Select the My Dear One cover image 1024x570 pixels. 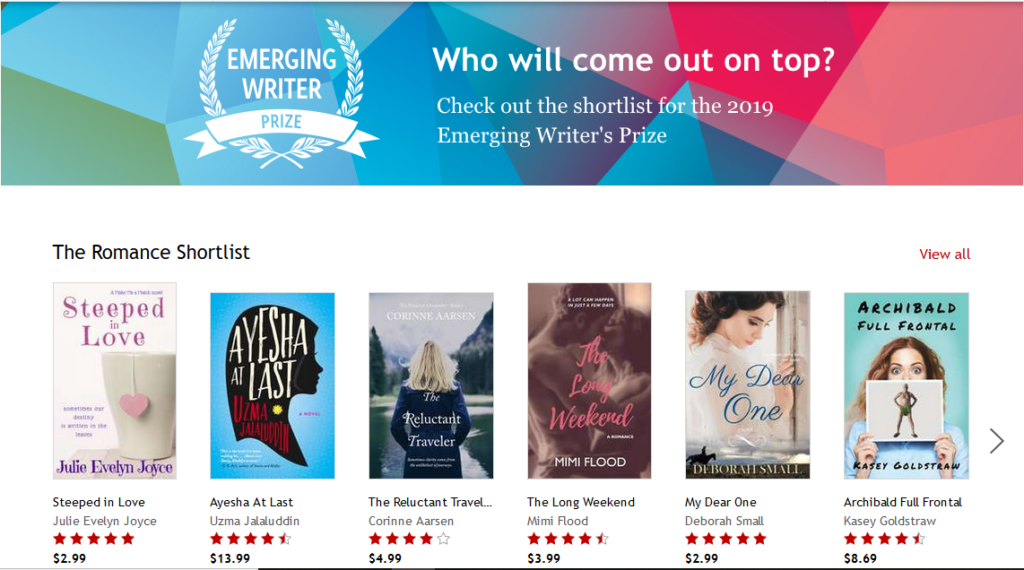(x=748, y=385)
